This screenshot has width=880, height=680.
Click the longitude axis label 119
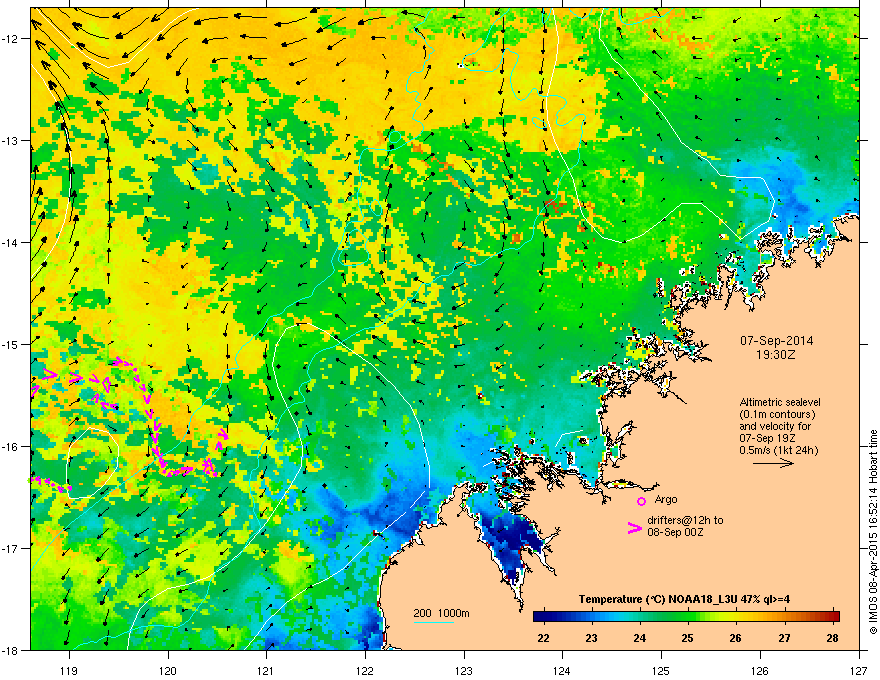pyautogui.click(x=69, y=670)
